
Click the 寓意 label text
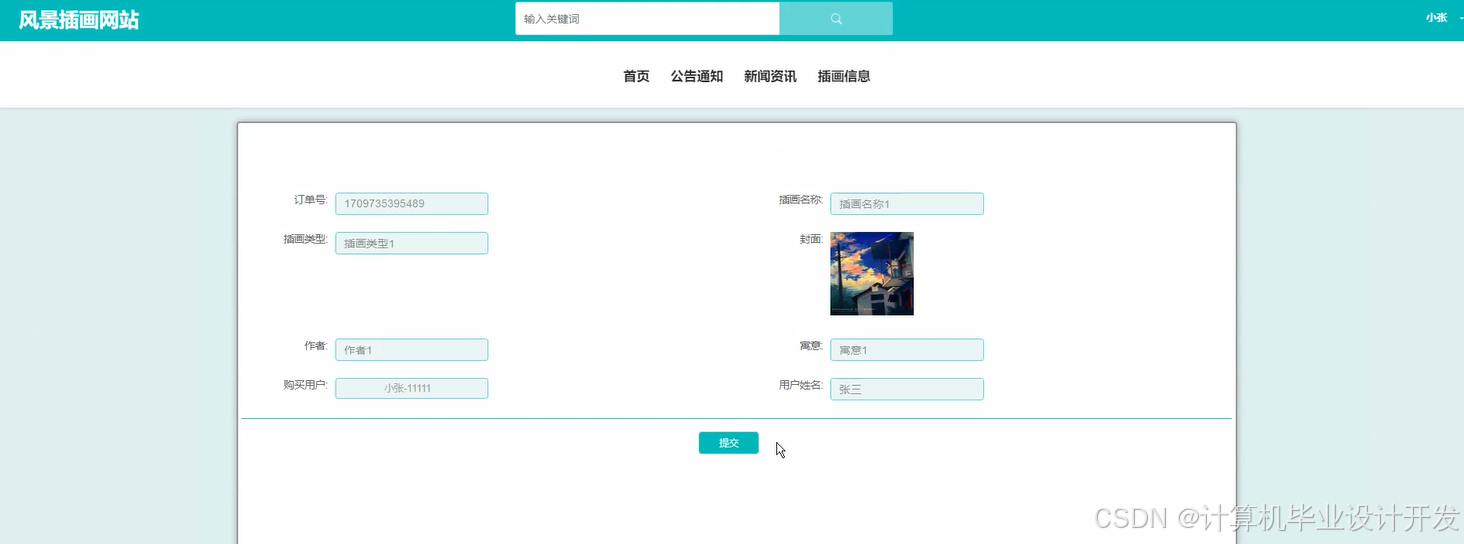811,345
